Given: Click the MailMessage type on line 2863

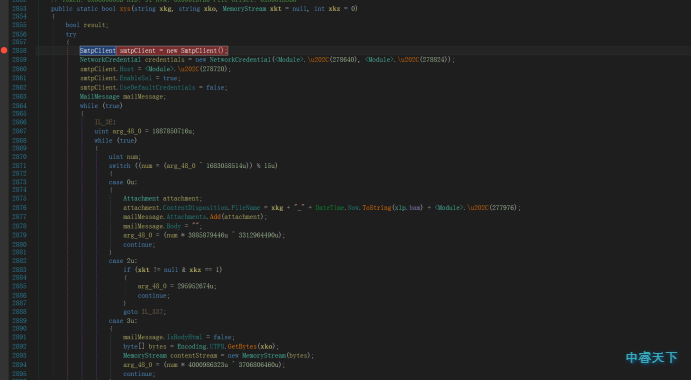Looking at the screenshot, I should [x=100, y=97].
